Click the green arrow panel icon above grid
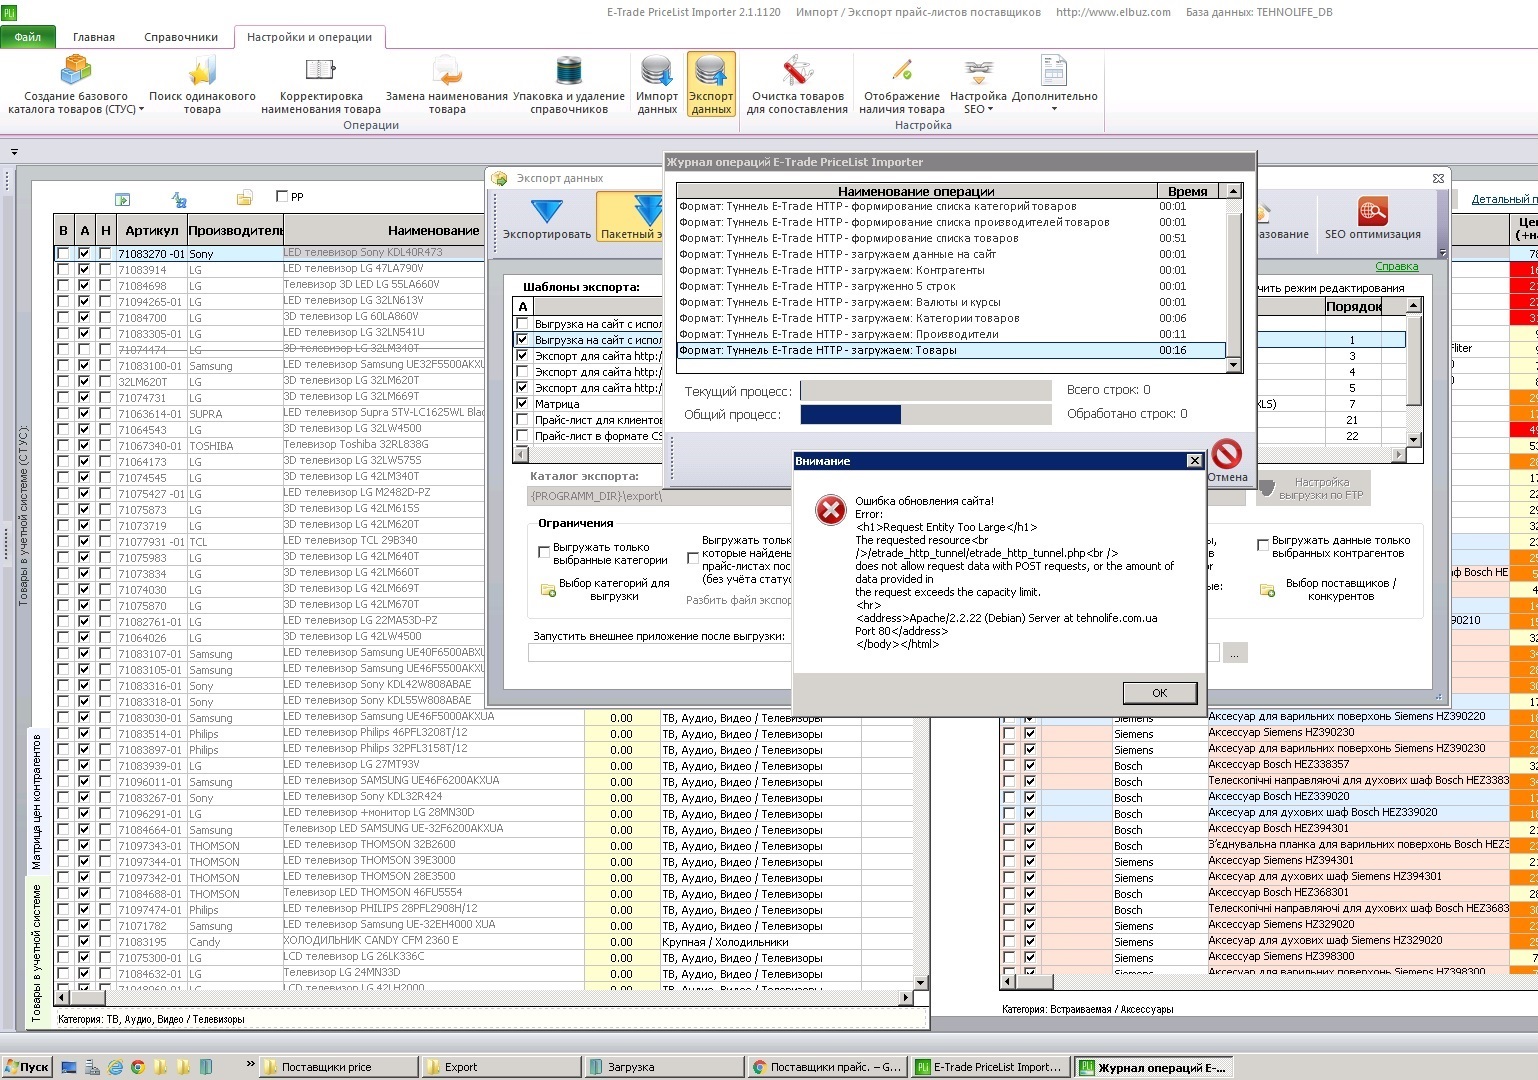This screenshot has width=1538, height=1080. 122,199
